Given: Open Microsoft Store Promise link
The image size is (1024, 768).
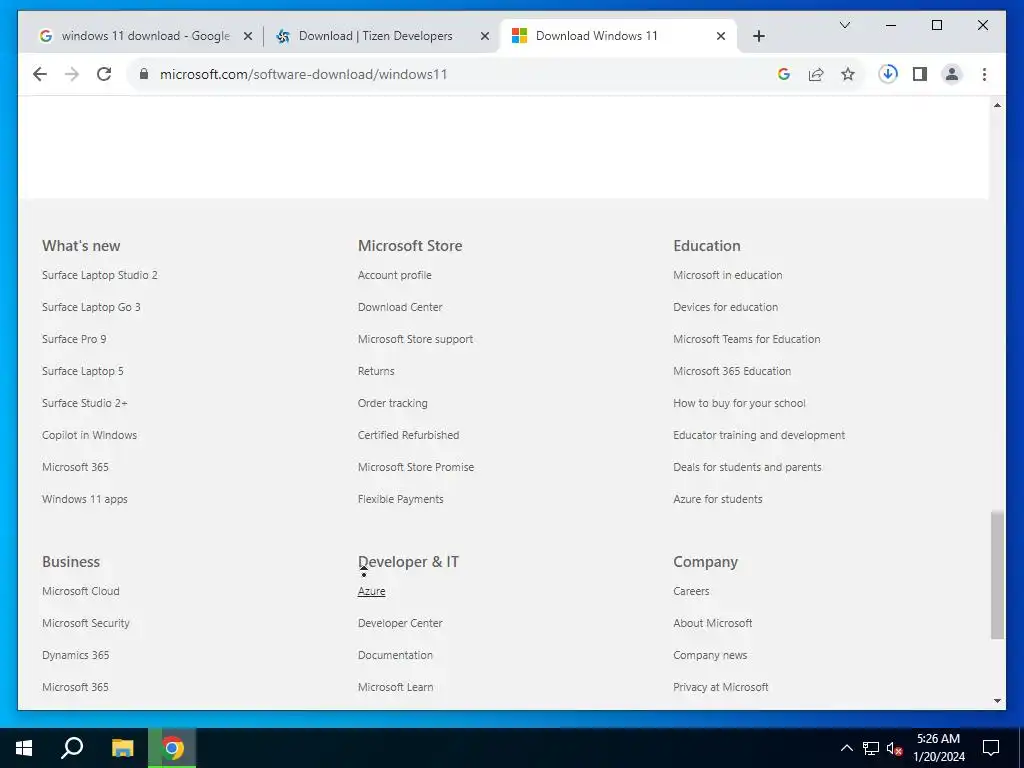Looking at the screenshot, I should point(416,467).
